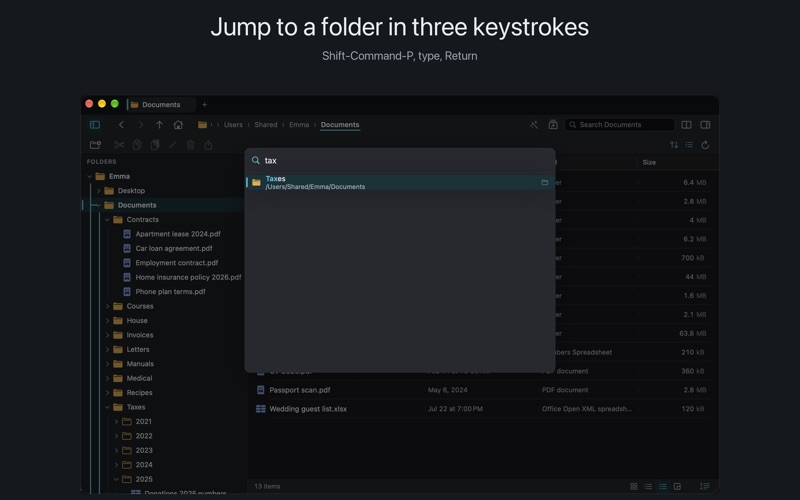Switch to icon grid view
This screenshot has height=500, width=800.
click(634, 486)
